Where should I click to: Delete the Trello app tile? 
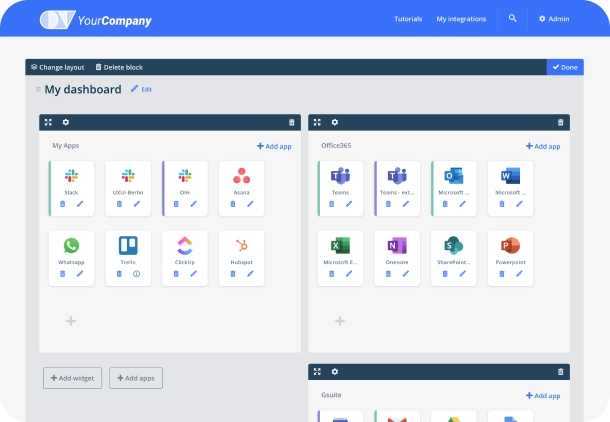click(119, 274)
